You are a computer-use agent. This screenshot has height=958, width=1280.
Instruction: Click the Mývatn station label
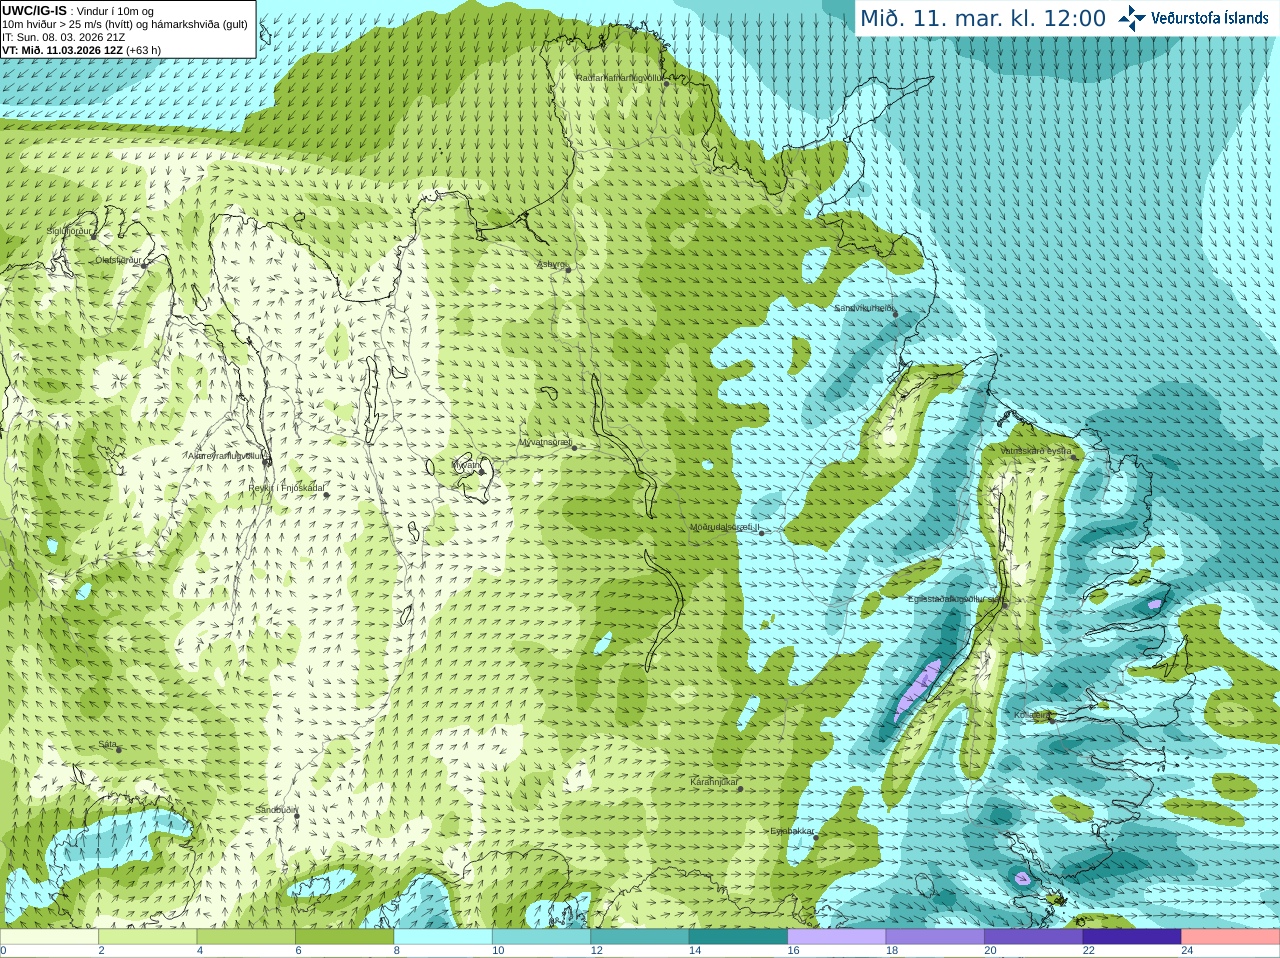[x=466, y=464]
